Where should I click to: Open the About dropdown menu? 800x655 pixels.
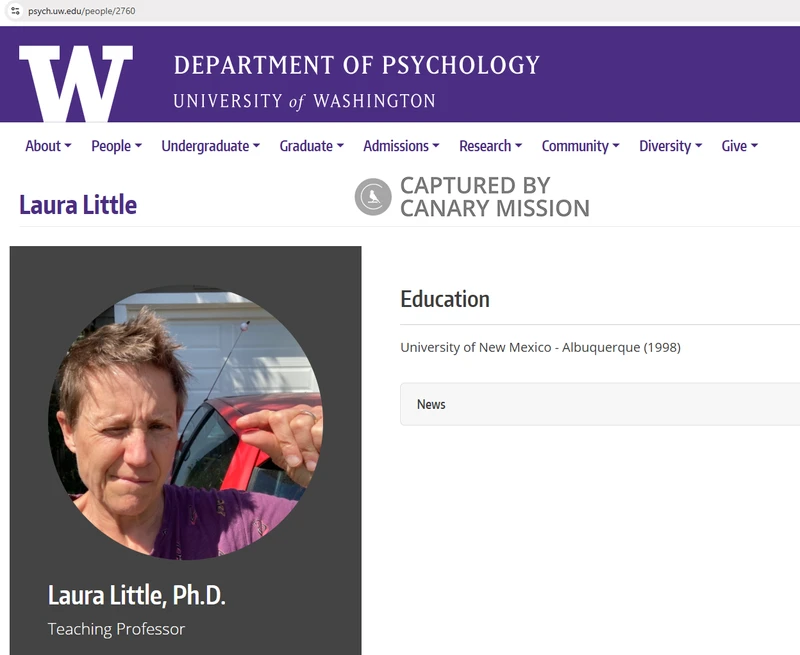click(x=48, y=146)
